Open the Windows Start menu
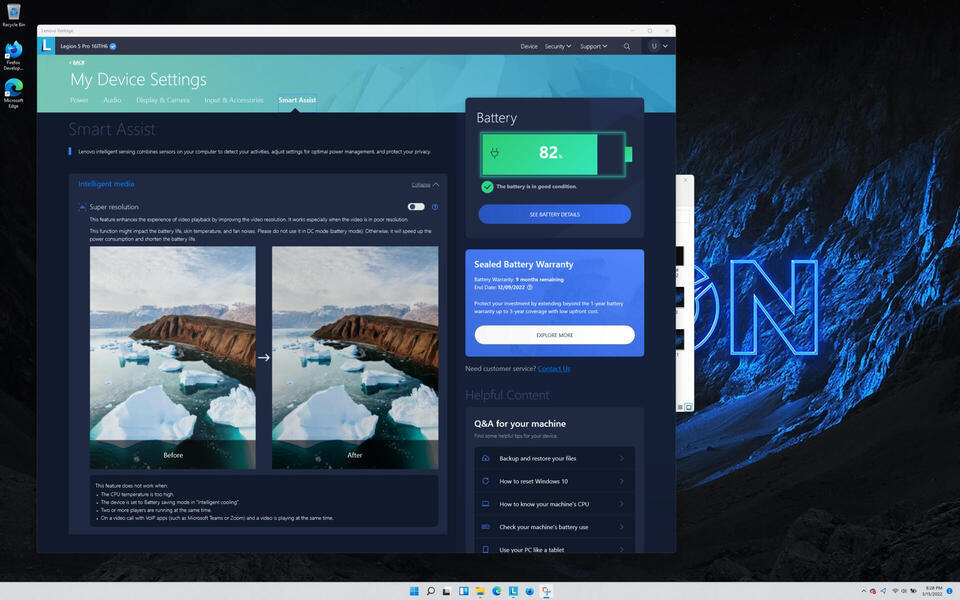This screenshot has height=600, width=960. (414, 591)
